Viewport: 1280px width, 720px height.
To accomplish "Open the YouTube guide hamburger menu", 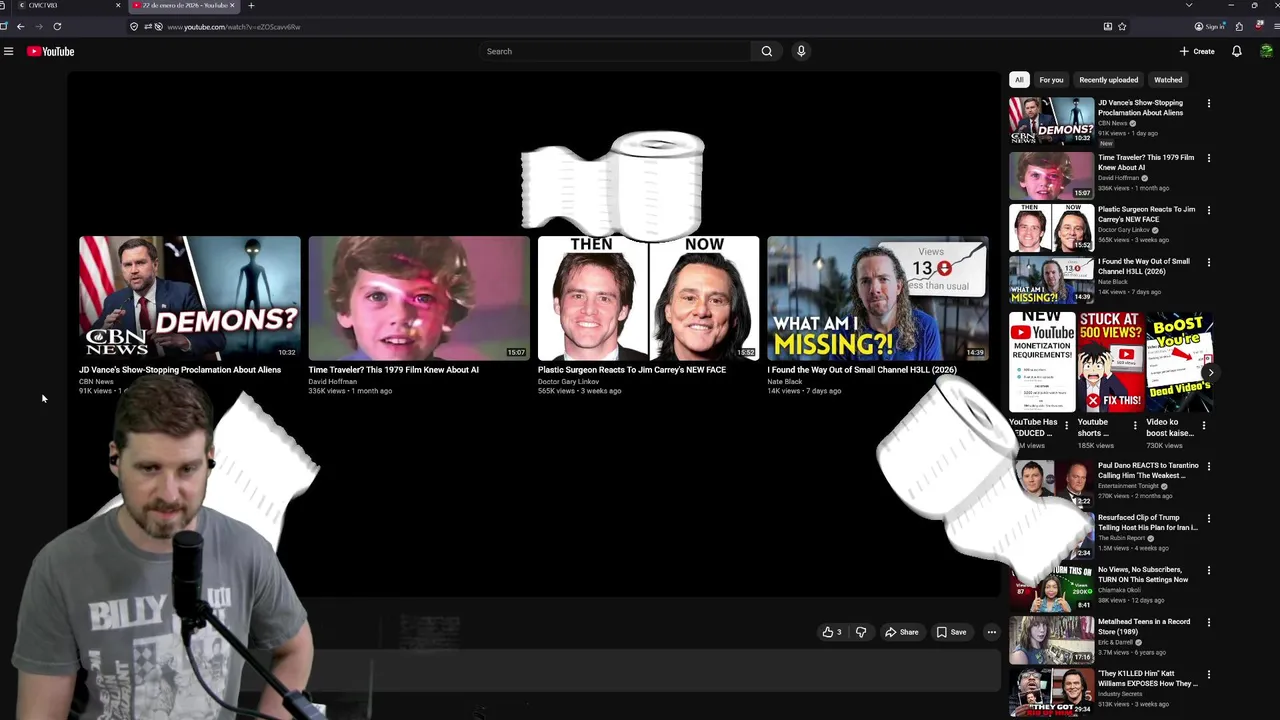I will click(8, 51).
